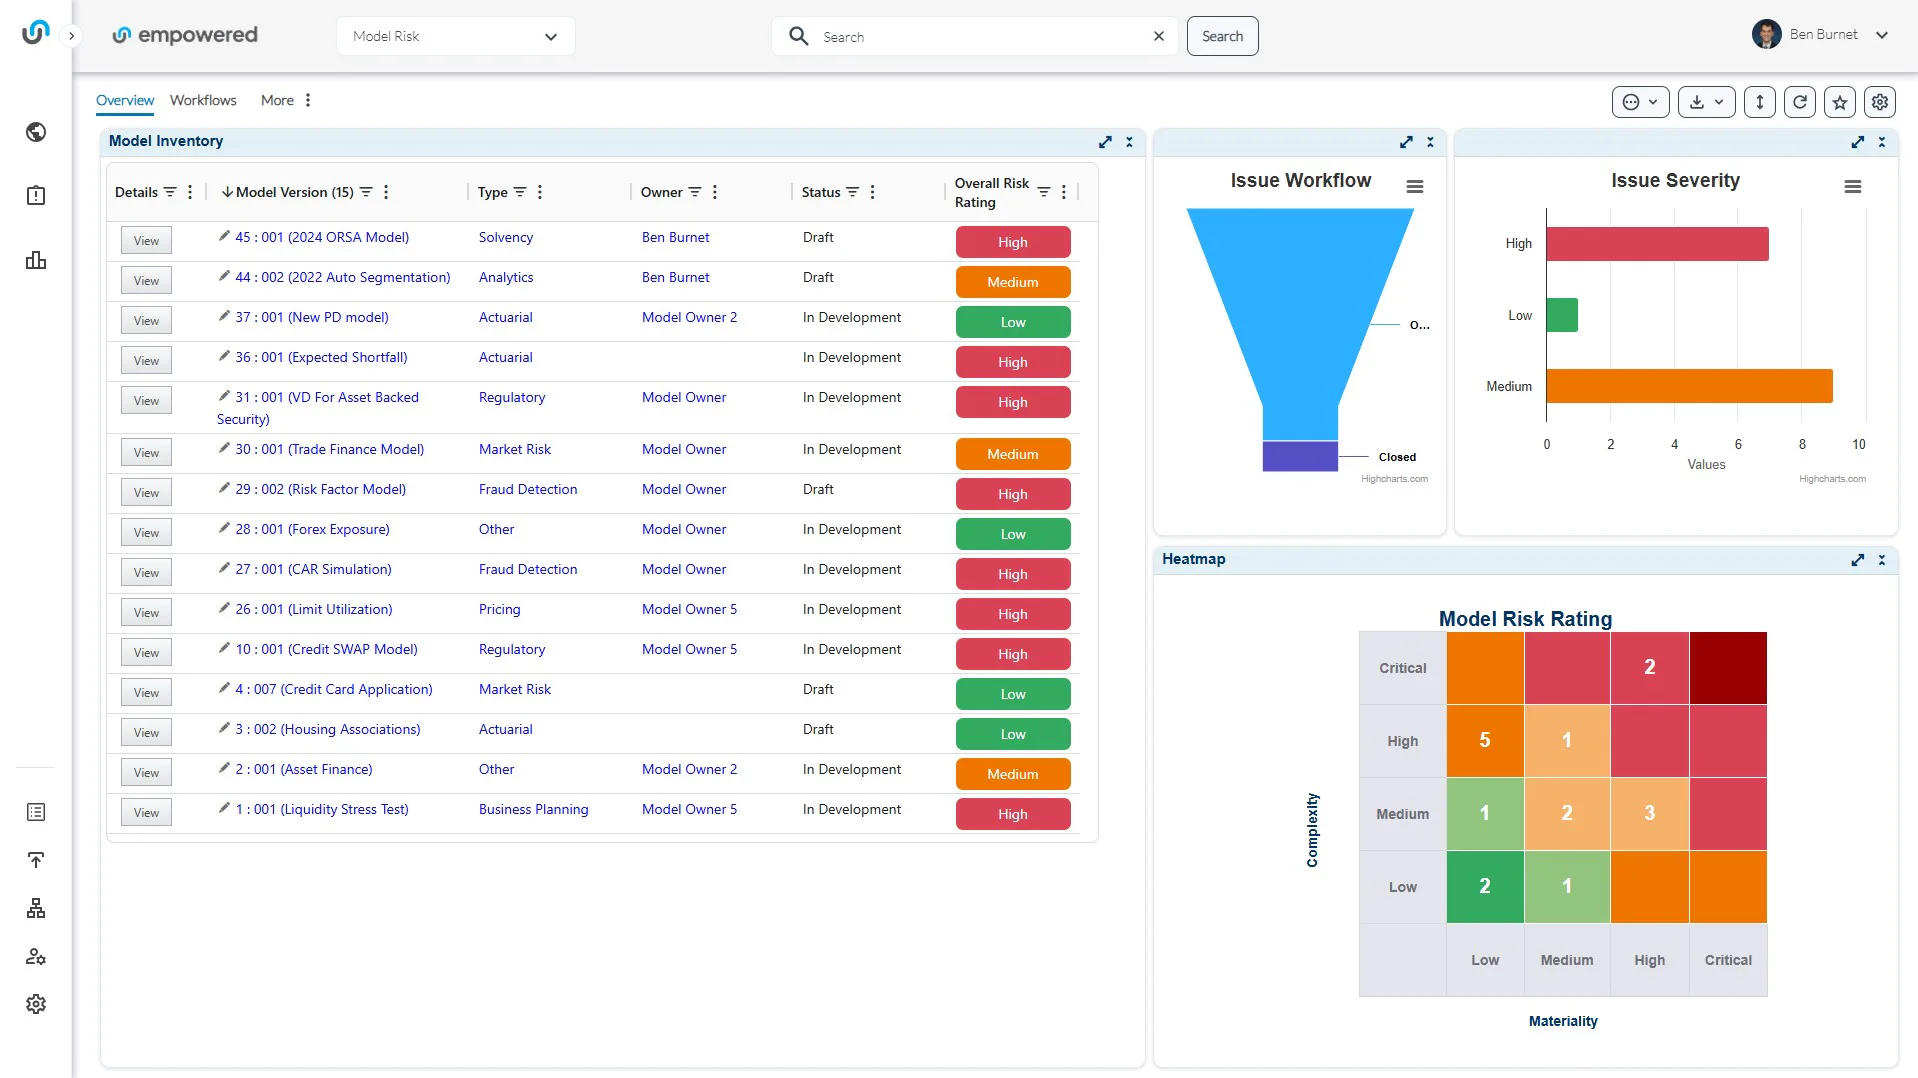The image size is (1918, 1078).
Task: Collapse the Heatmap panel
Action: [x=1882, y=560]
